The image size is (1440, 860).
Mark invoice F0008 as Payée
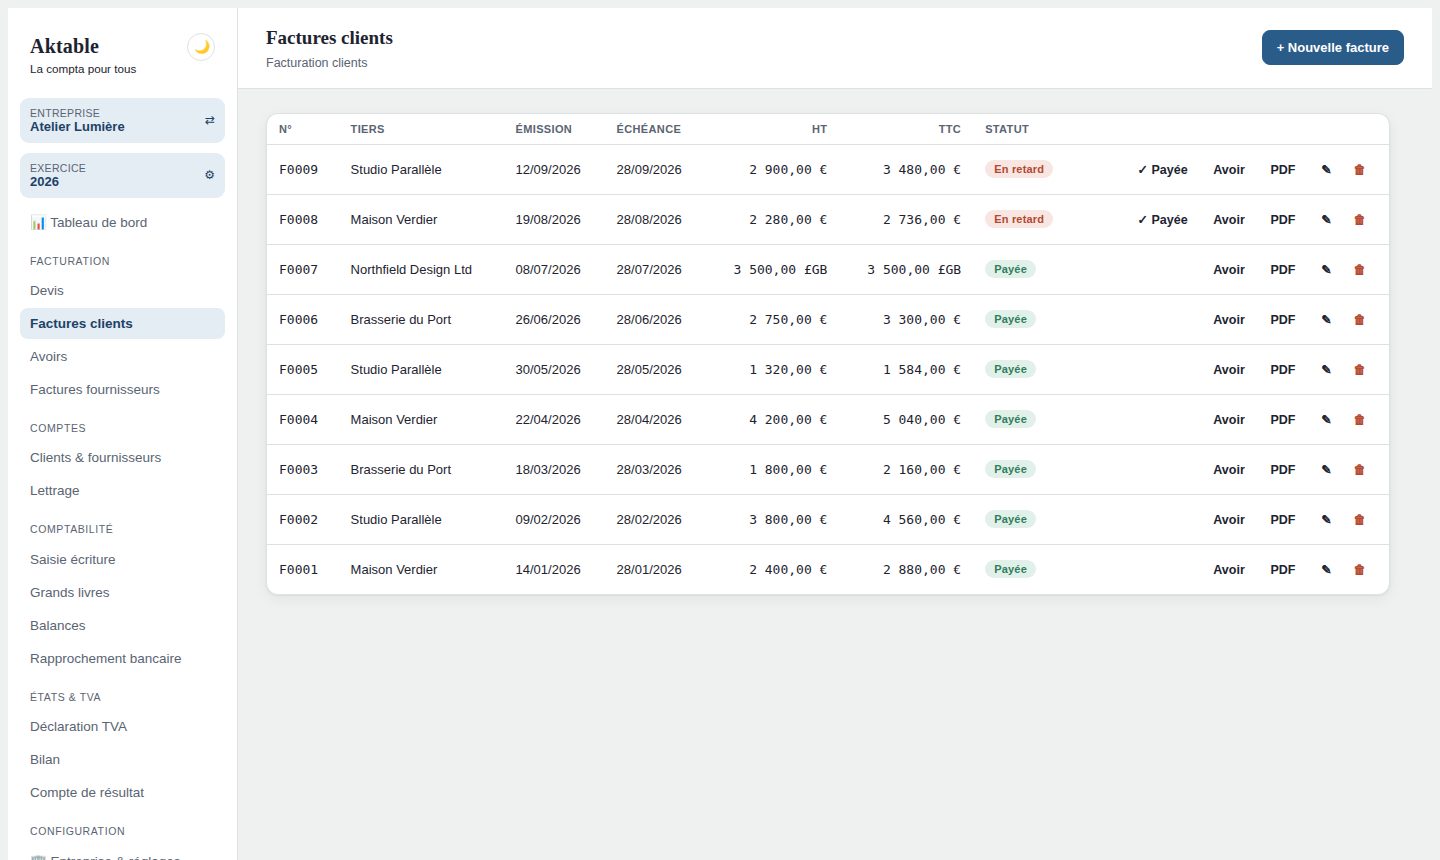(x=1162, y=220)
